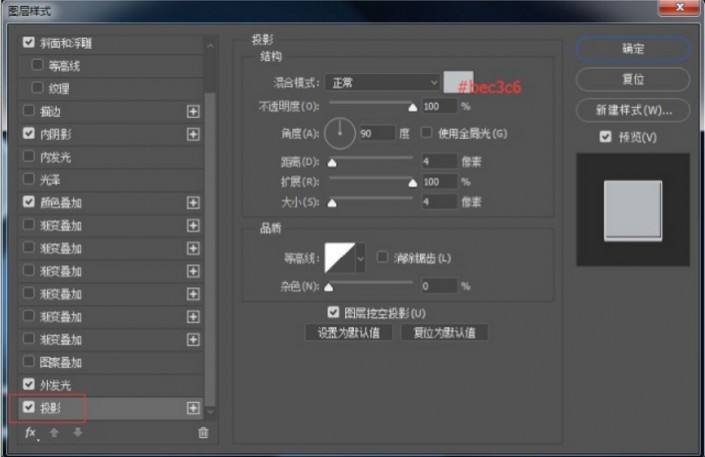The height and width of the screenshot is (457, 705).
Task: Click the 距离 pixel value field
Action: click(x=439, y=161)
